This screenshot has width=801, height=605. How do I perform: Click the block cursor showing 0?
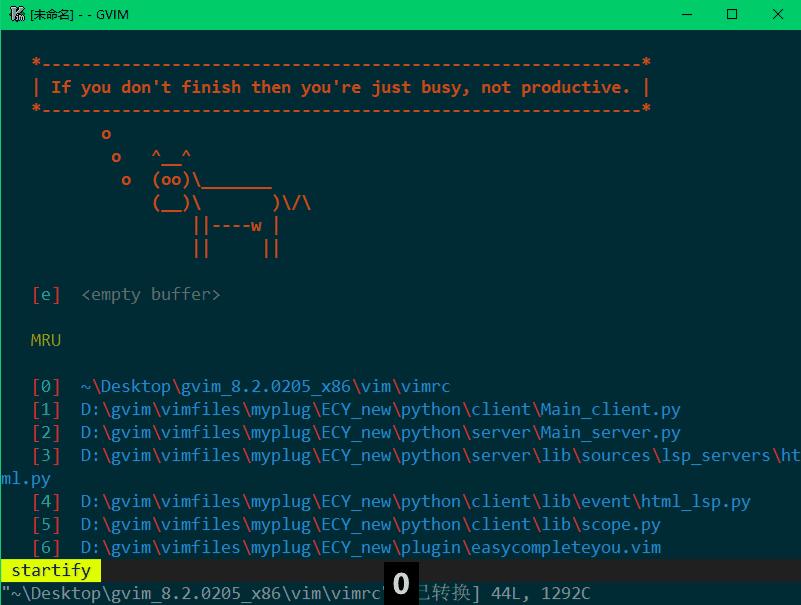coord(399,582)
